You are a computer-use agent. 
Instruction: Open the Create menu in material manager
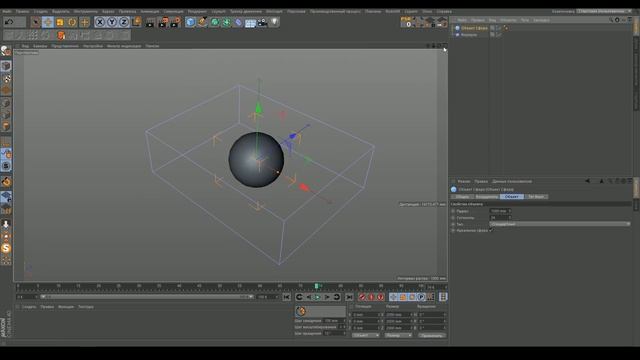coord(29,307)
